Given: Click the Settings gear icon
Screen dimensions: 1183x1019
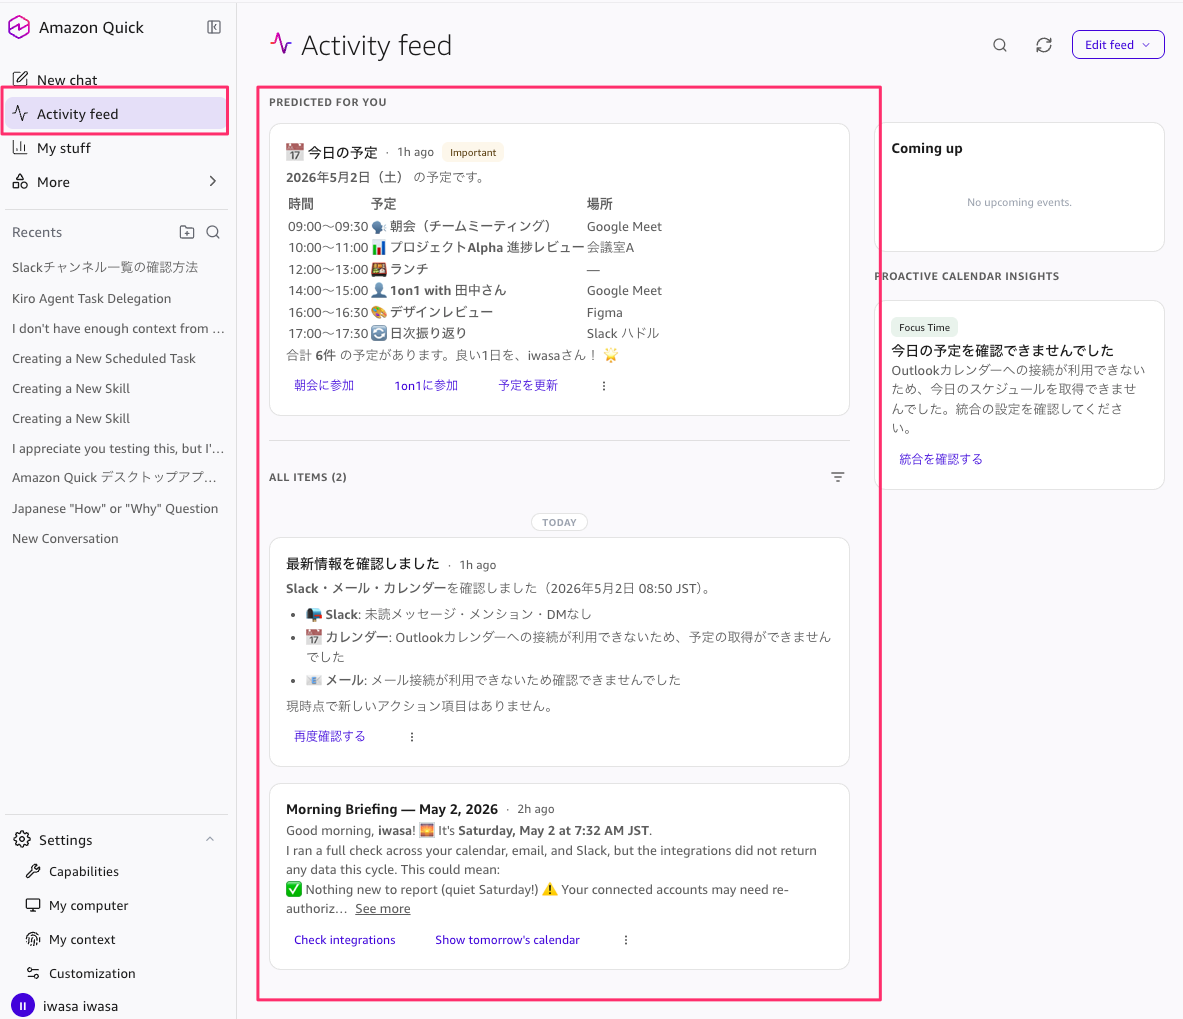Looking at the screenshot, I should click(22, 839).
